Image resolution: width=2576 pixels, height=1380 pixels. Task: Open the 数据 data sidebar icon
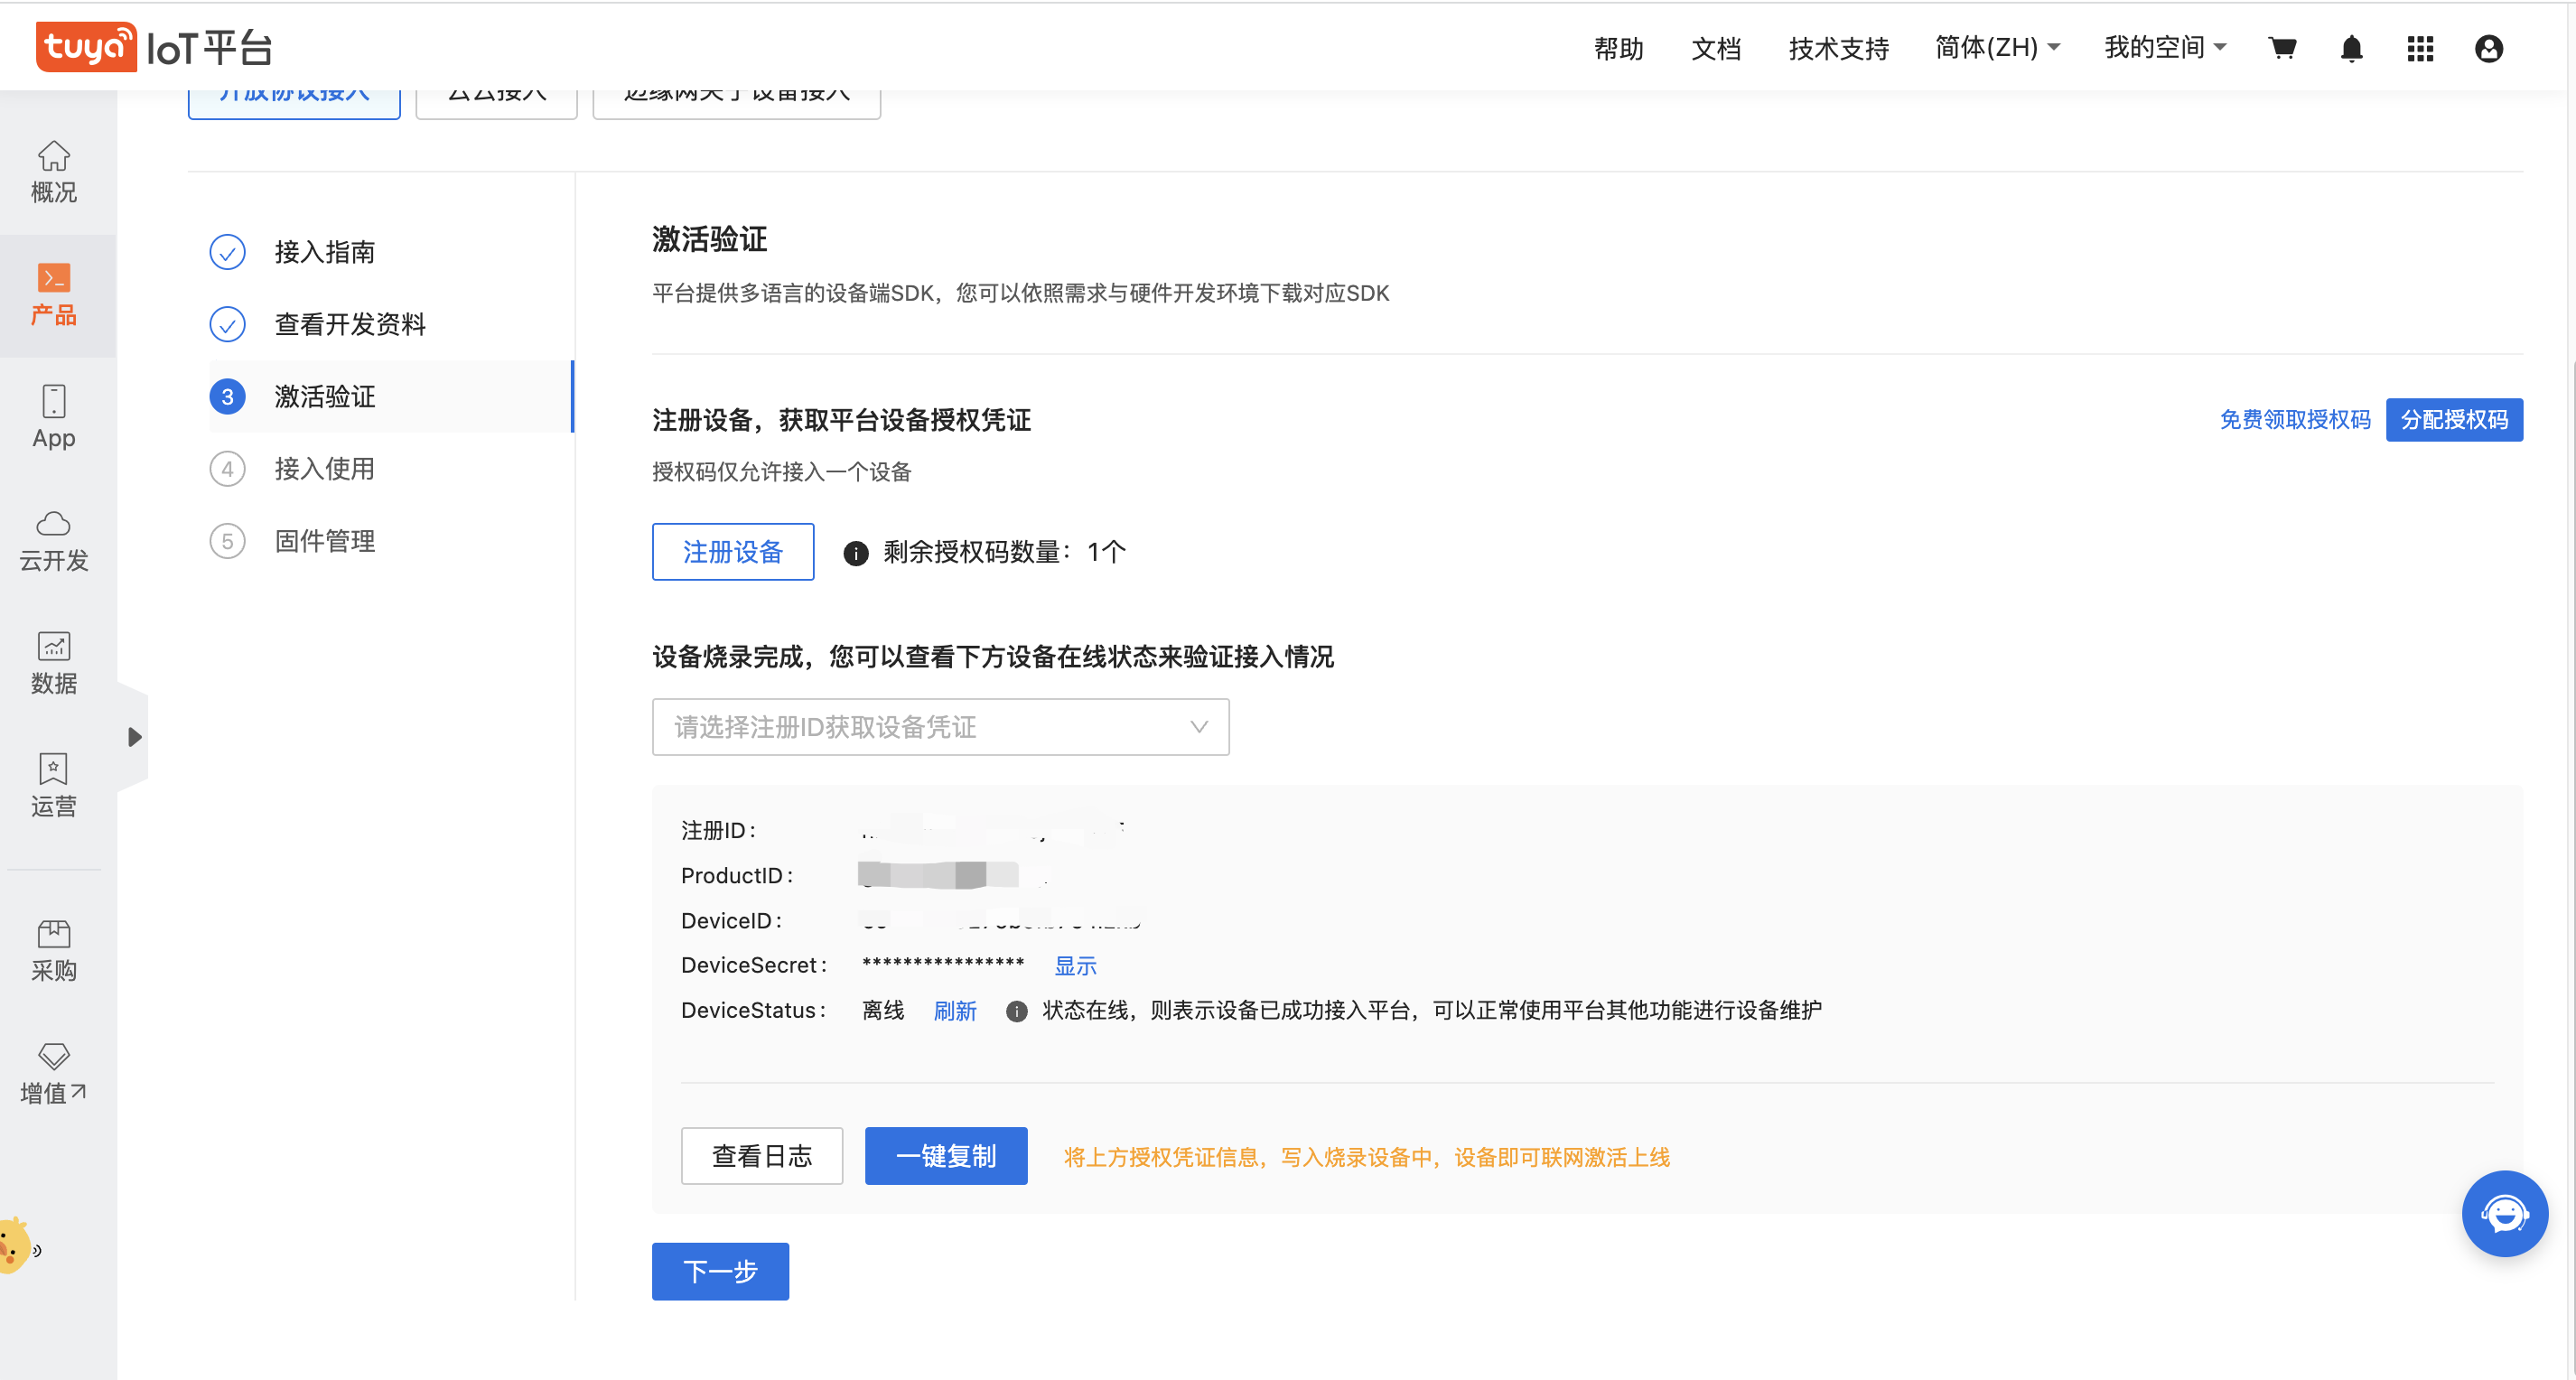click(x=54, y=663)
